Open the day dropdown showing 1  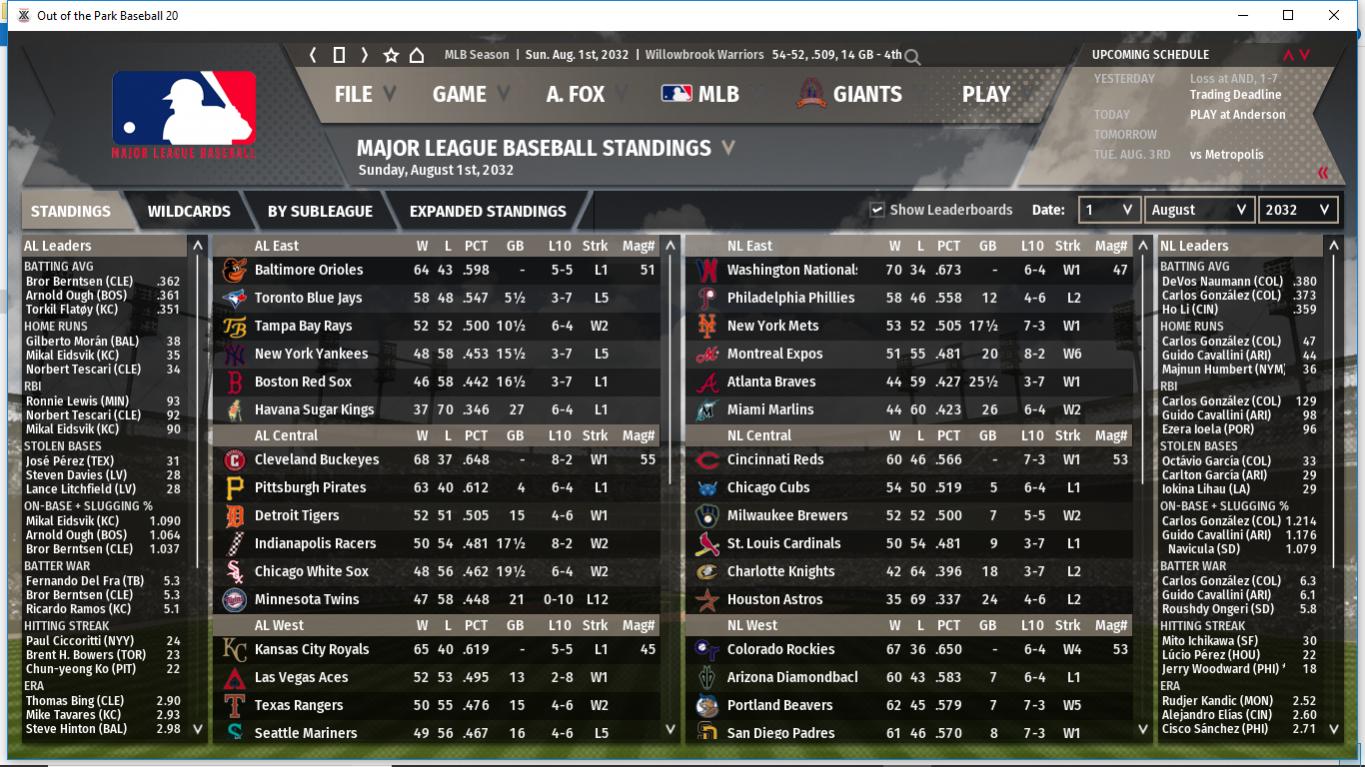pyautogui.click(x=1109, y=210)
